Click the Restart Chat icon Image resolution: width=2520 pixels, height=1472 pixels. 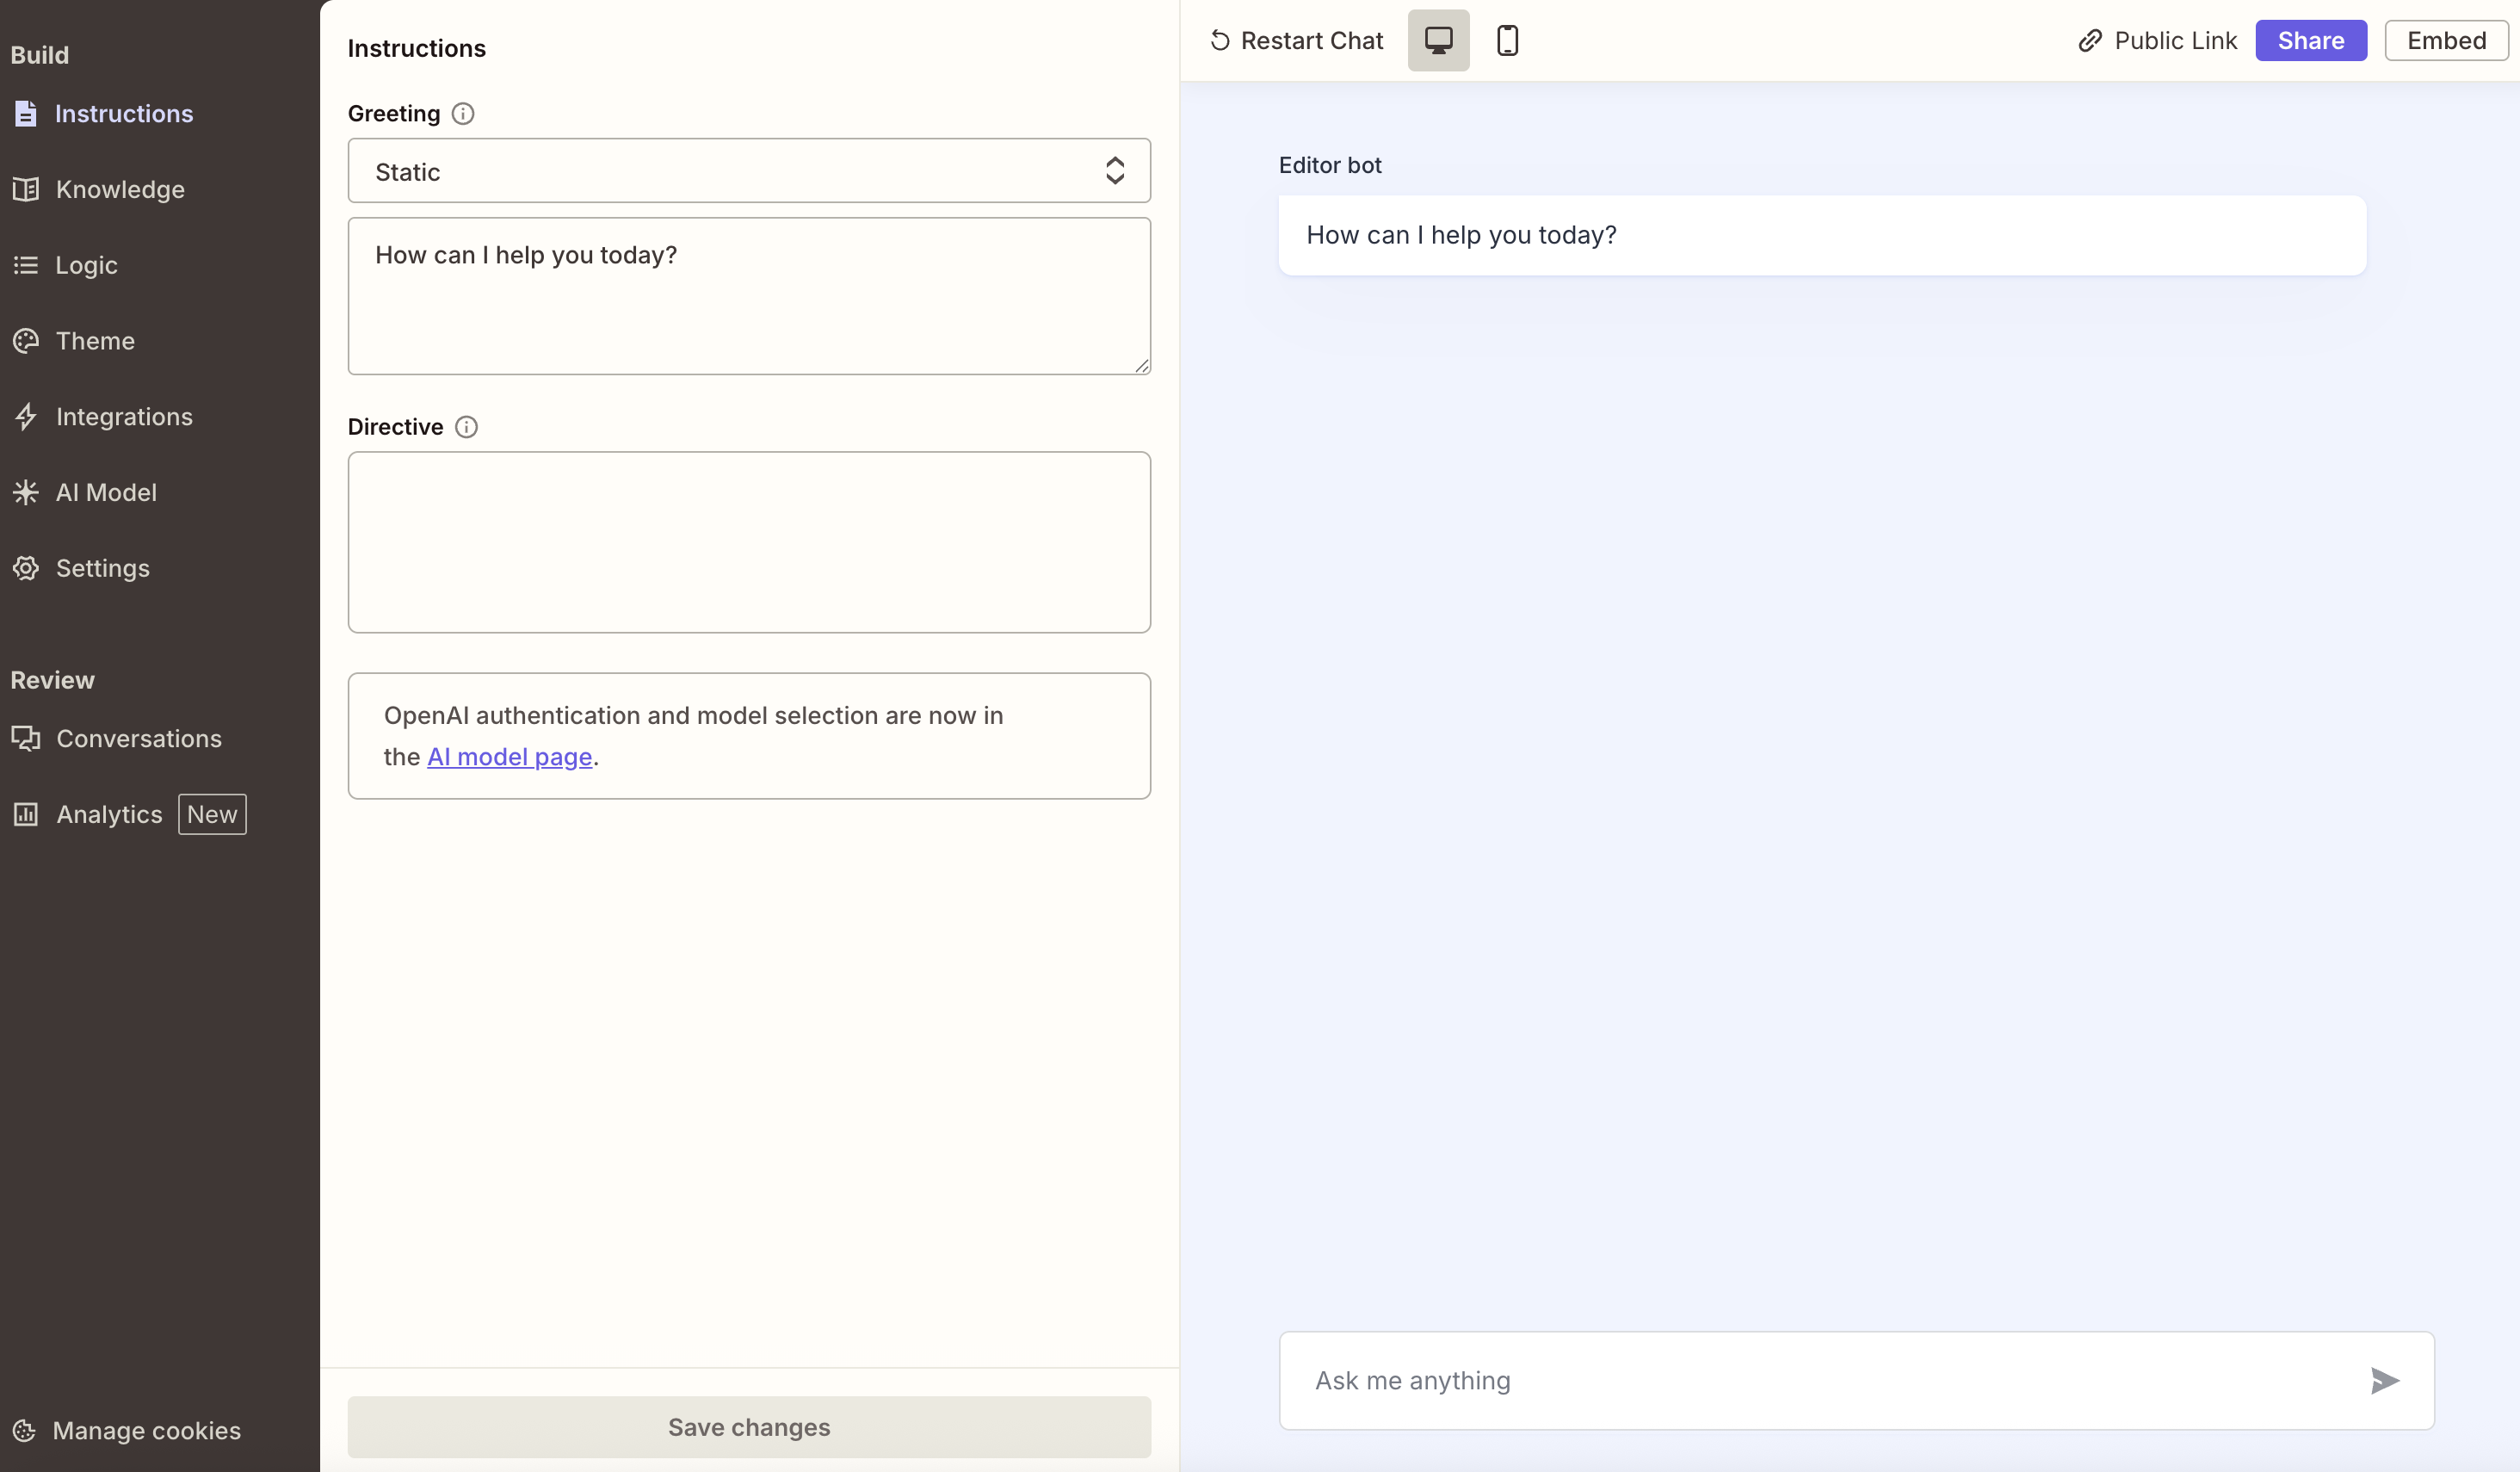[x=1217, y=40]
